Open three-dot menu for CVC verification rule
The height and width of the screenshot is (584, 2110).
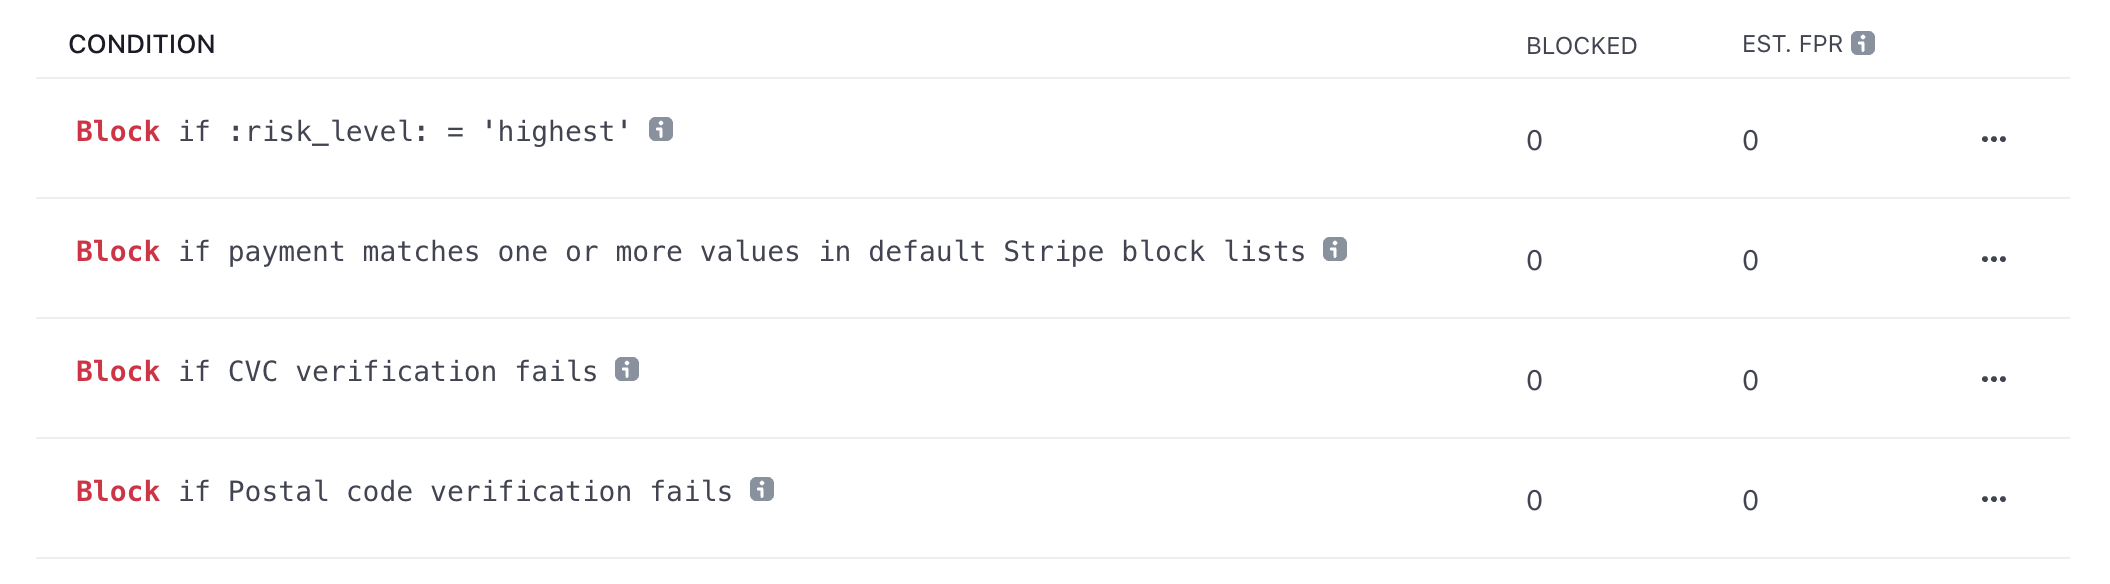[1994, 379]
